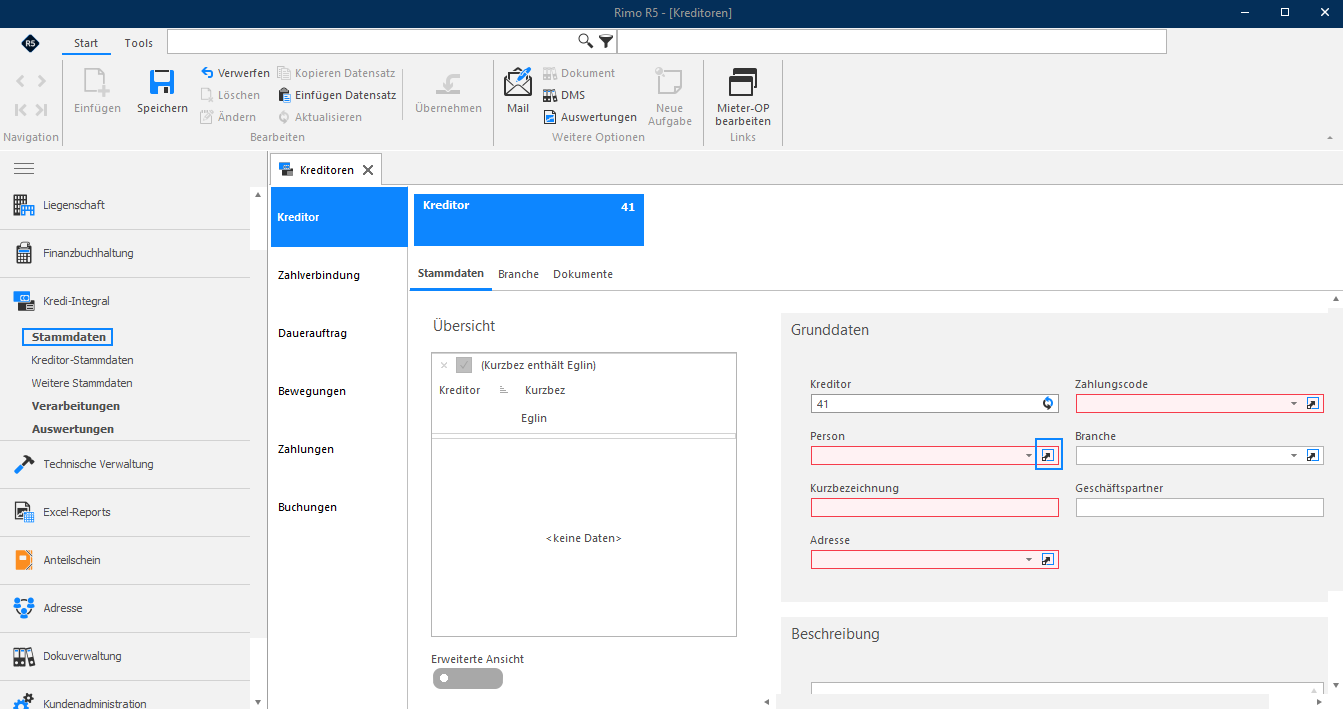1343x709 pixels.
Task: Click the search magnifier icon
Action: coord(586,41)
